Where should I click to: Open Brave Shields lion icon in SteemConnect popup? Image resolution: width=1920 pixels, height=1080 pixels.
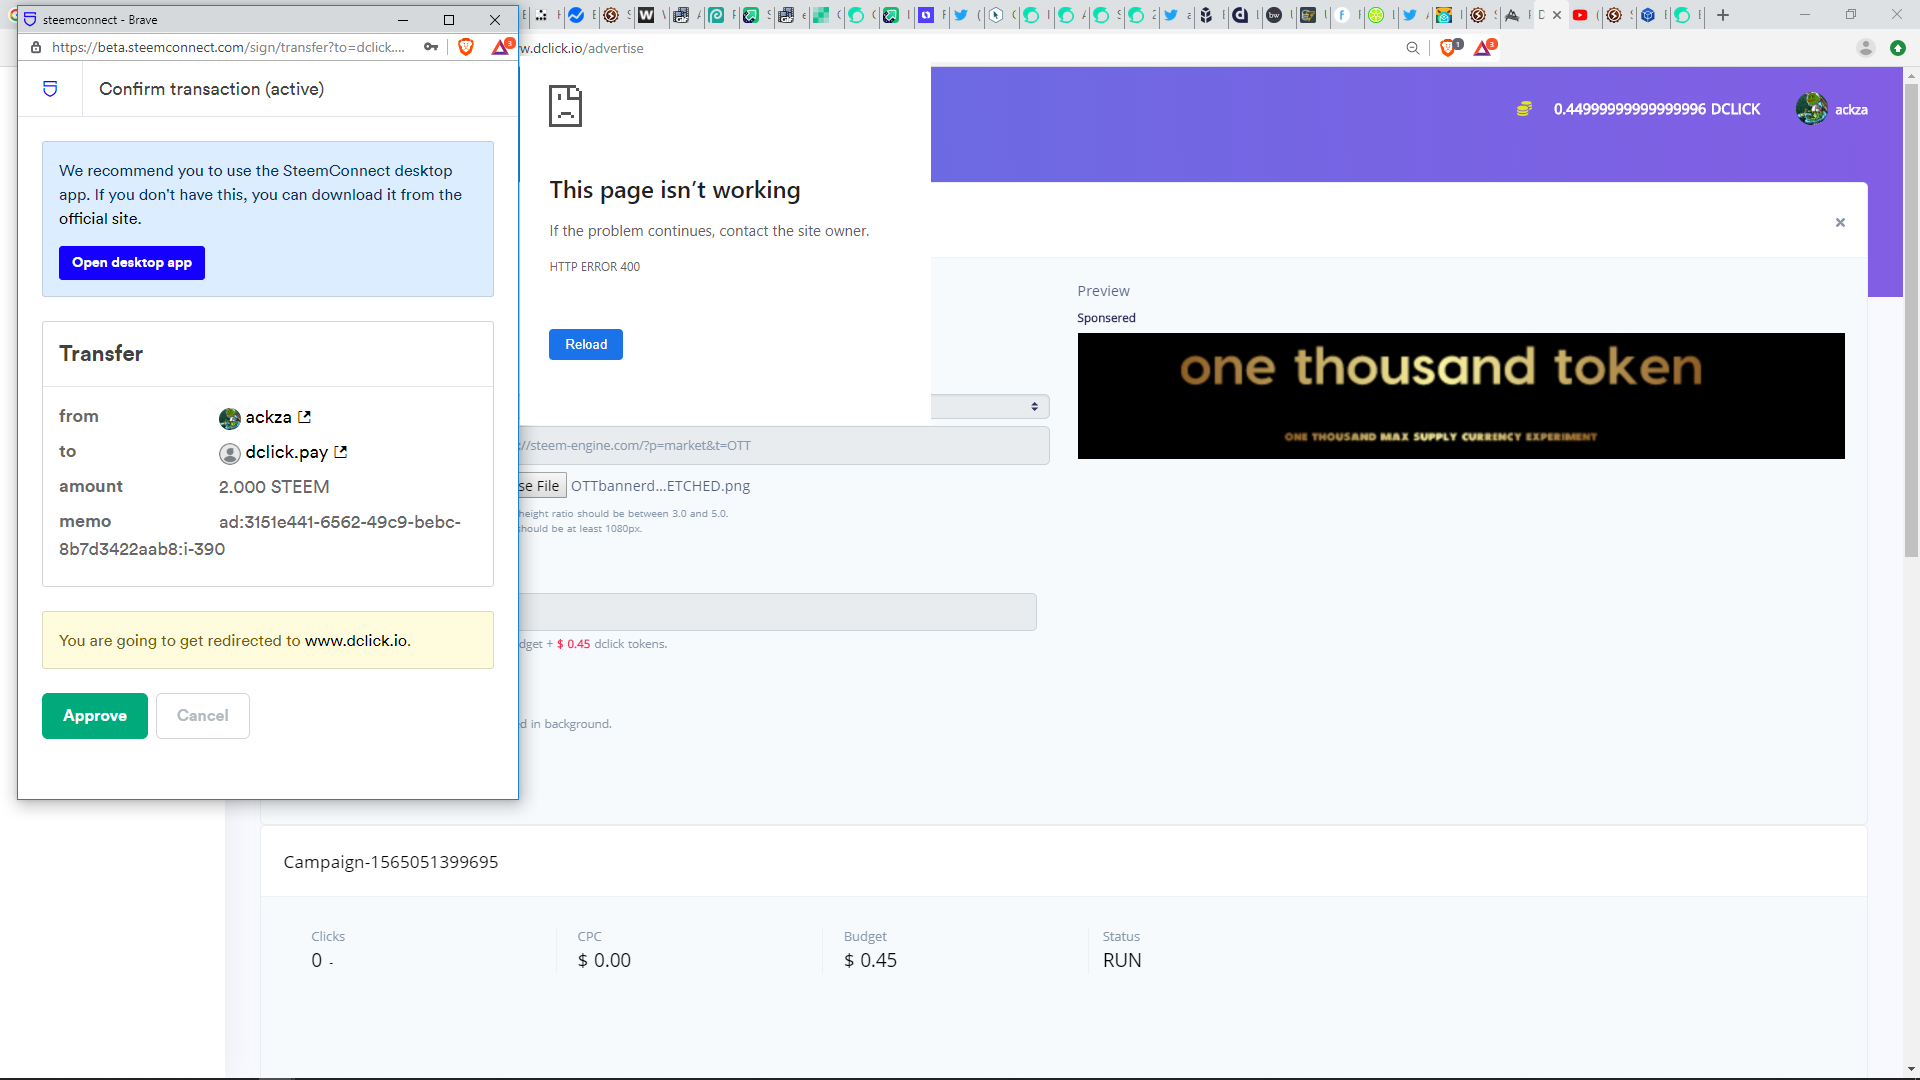pyautogui.click(x=466, y=47)
